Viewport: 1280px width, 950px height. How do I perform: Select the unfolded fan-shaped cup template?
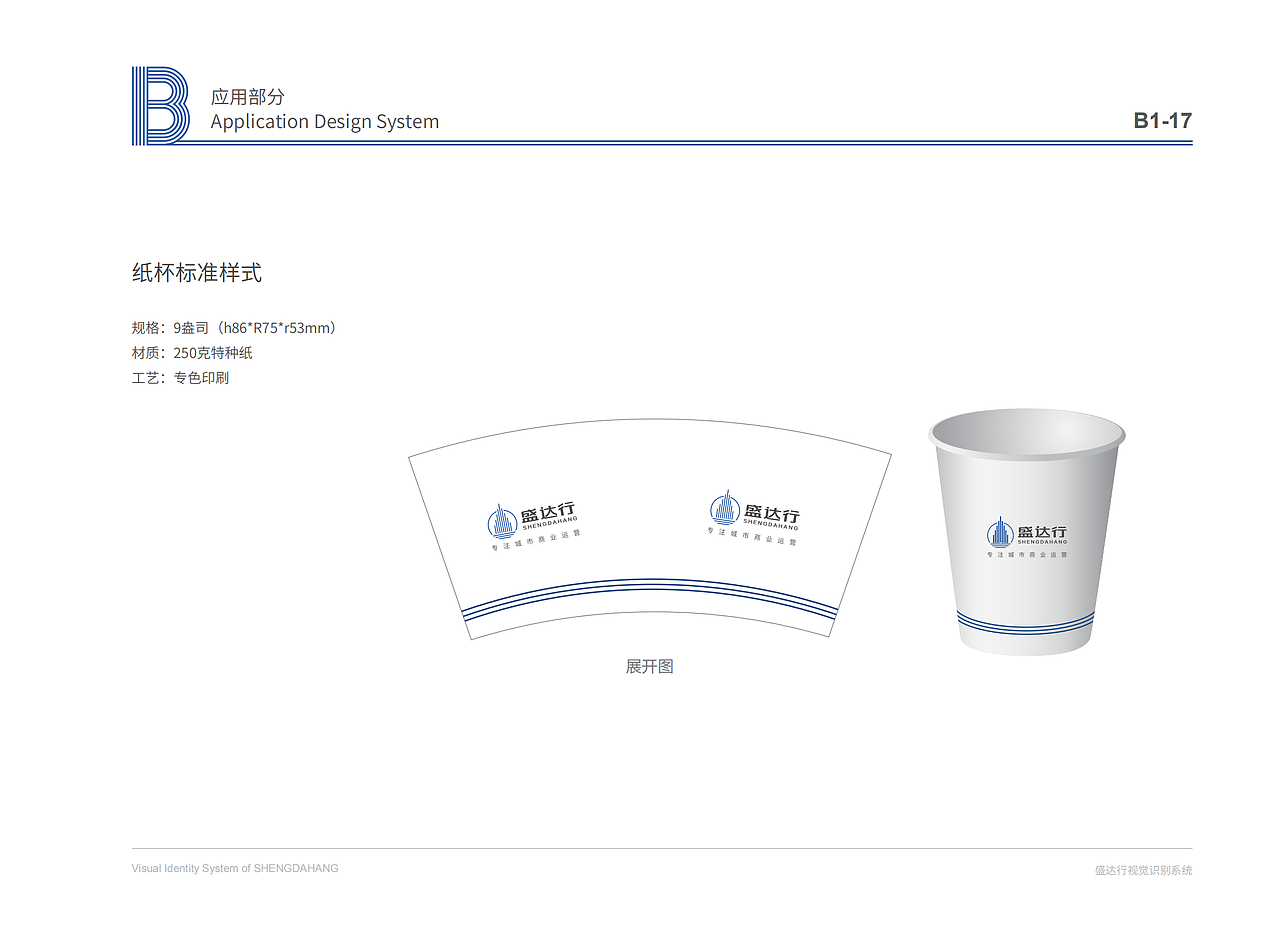(650, 529)
